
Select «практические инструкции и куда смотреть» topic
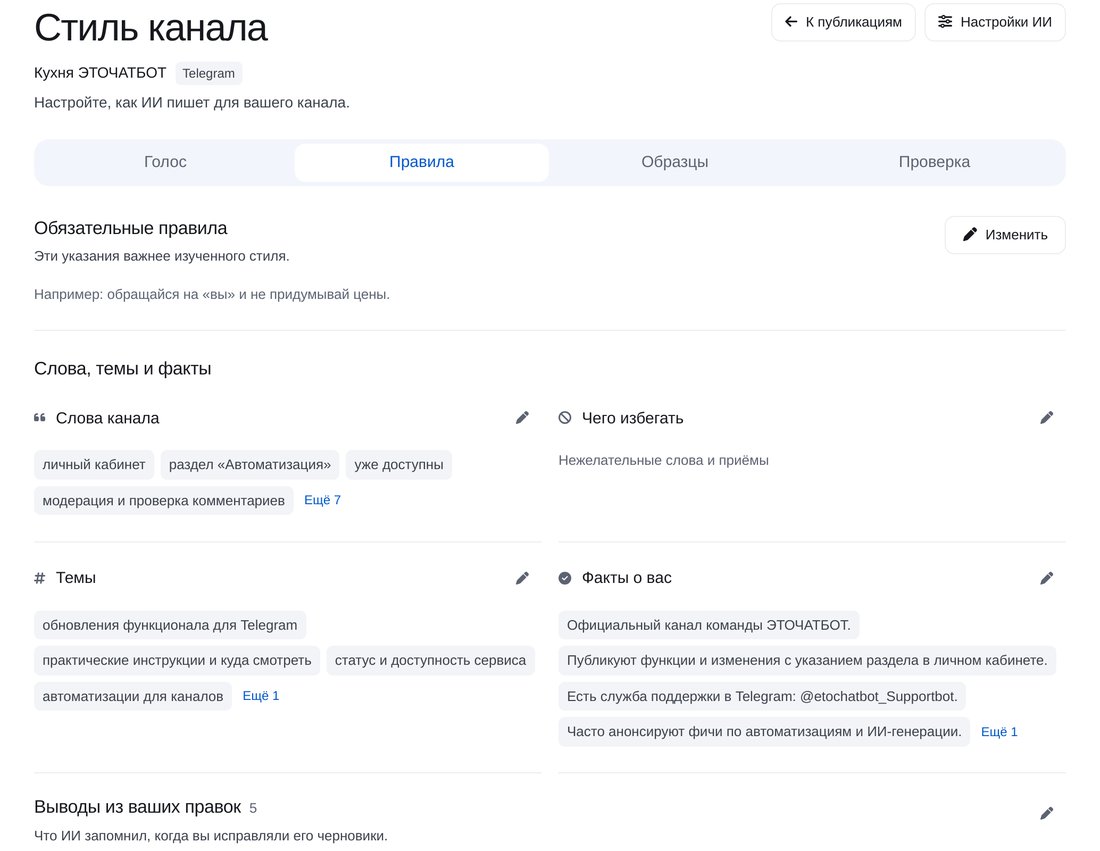click(177, 660)
